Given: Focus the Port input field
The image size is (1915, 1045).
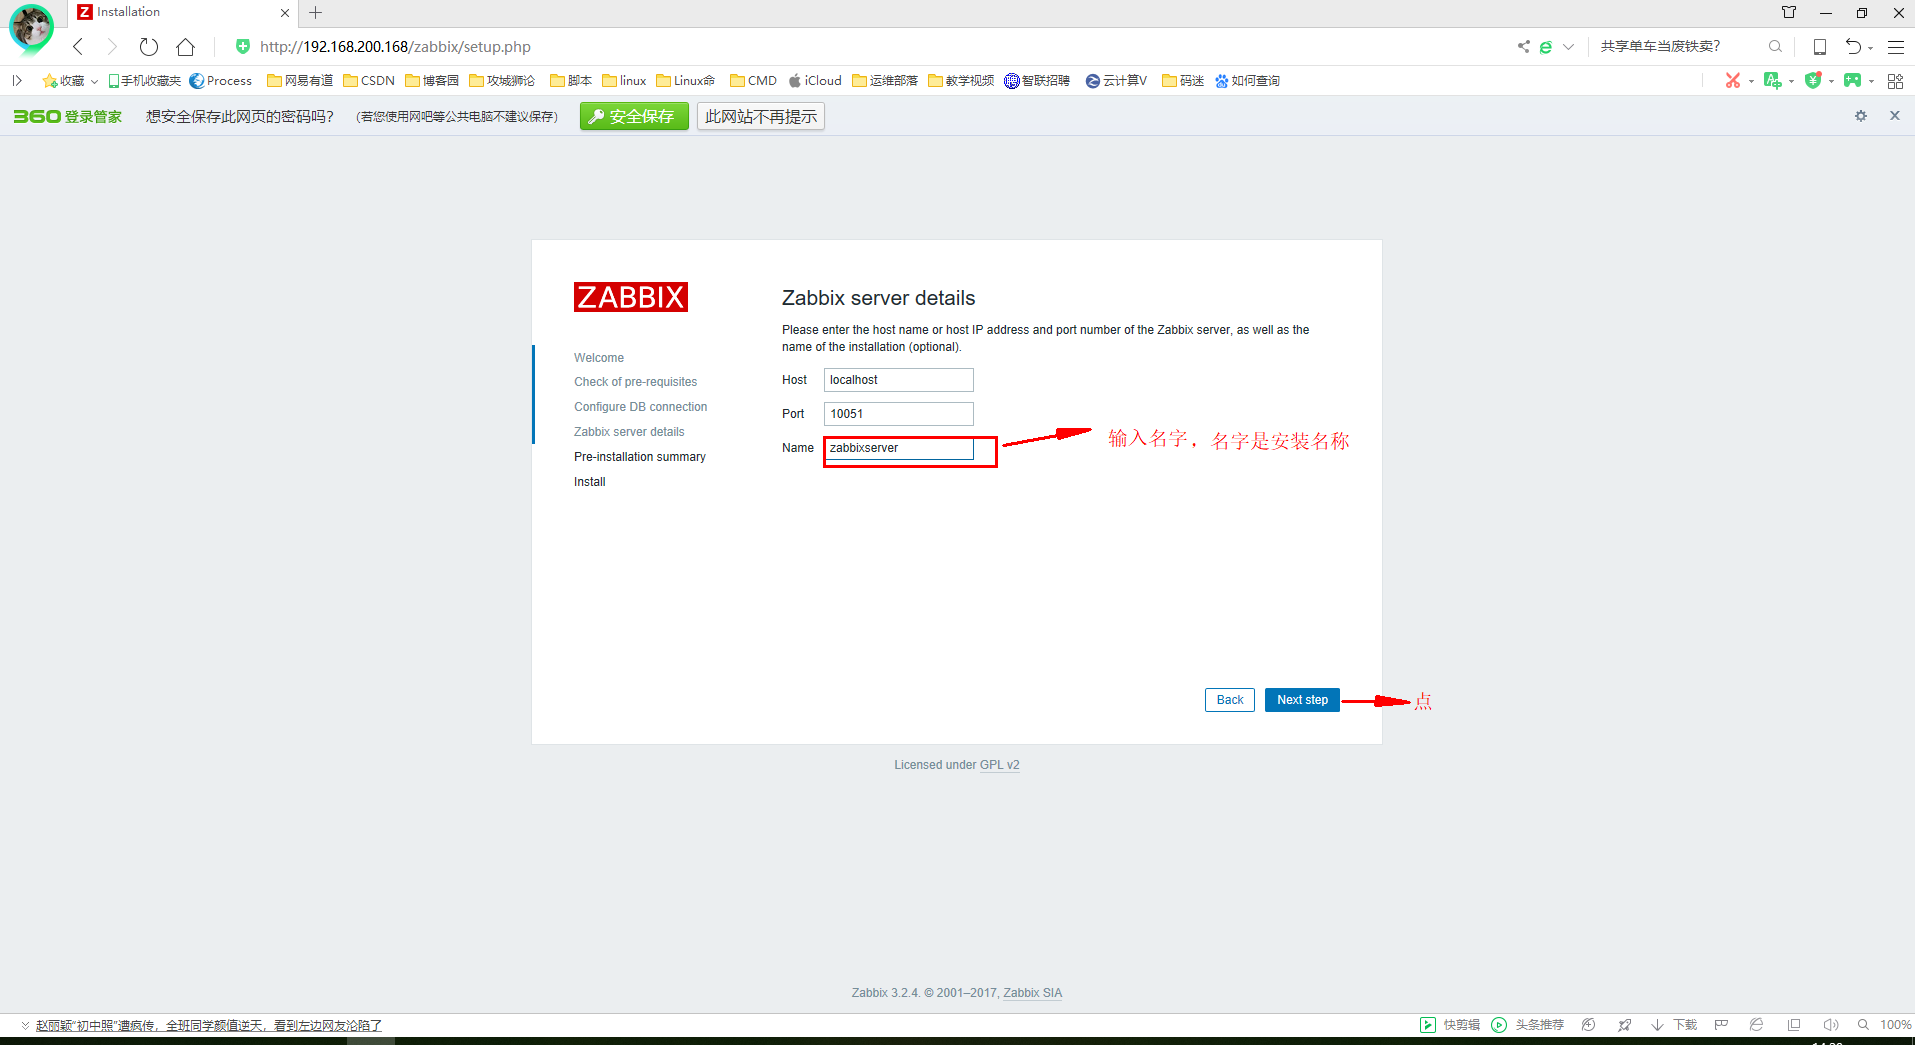Looking at the screenshot, I should click(898, 414).
